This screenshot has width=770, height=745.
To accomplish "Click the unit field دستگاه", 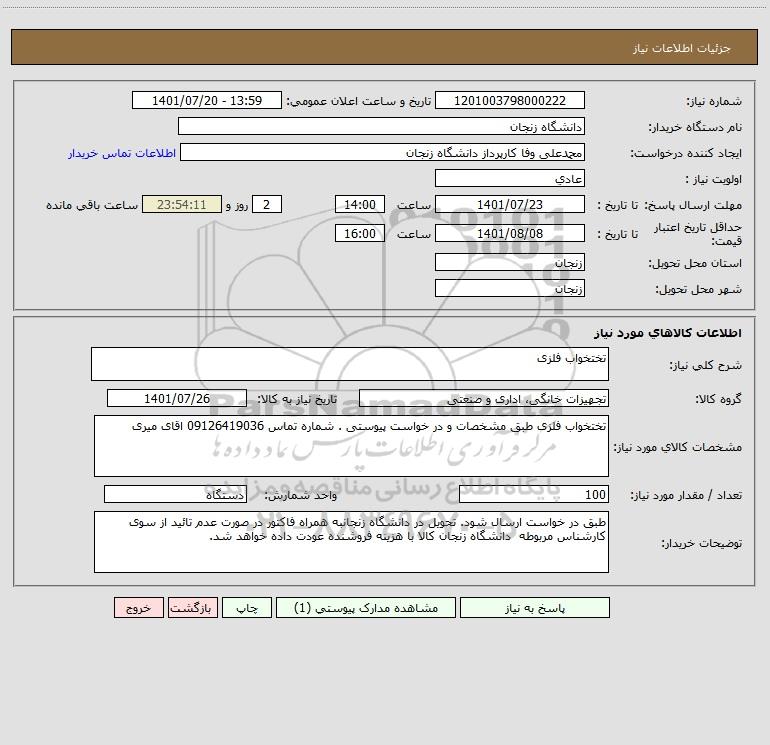I will pos(175,494).
